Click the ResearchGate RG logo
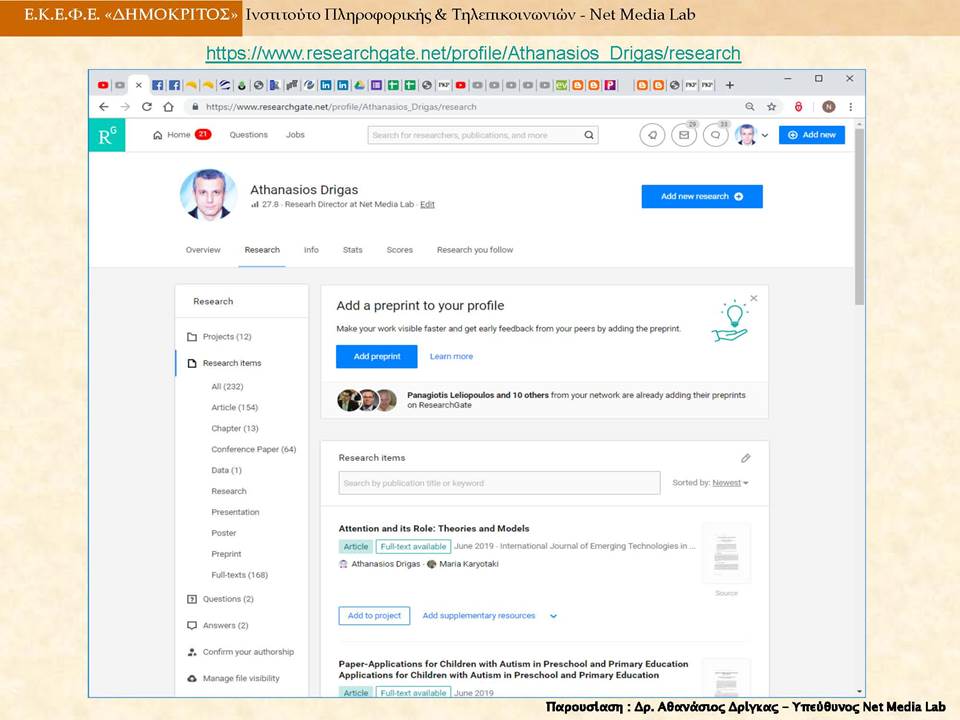 pyautogui.click(x=107, y=135)
